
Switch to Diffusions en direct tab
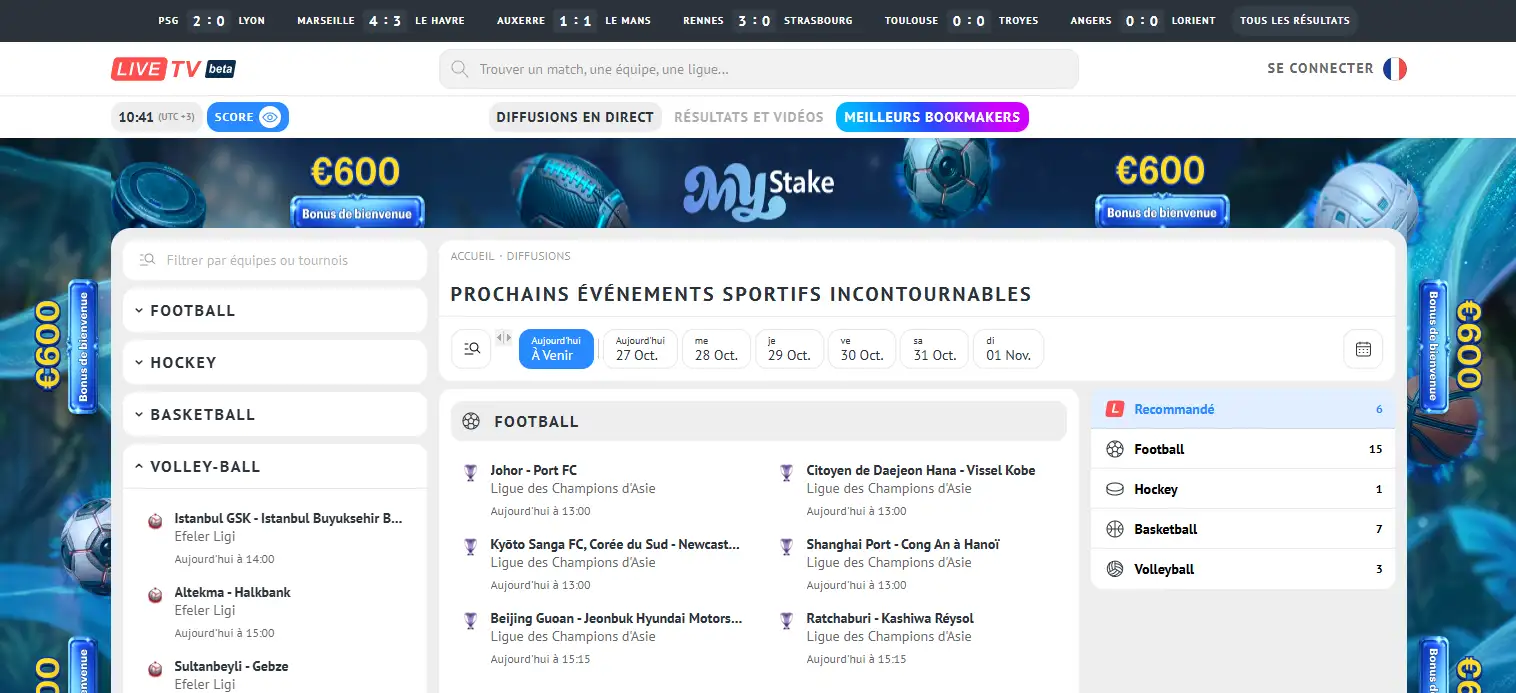(575, 117)
